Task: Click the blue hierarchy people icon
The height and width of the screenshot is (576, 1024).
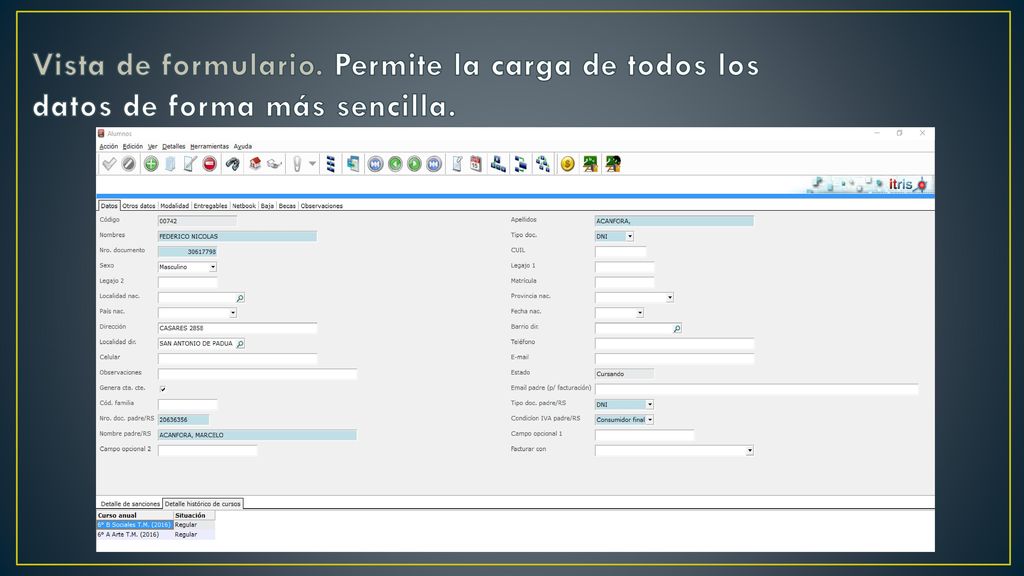Action: coord(498,164)
